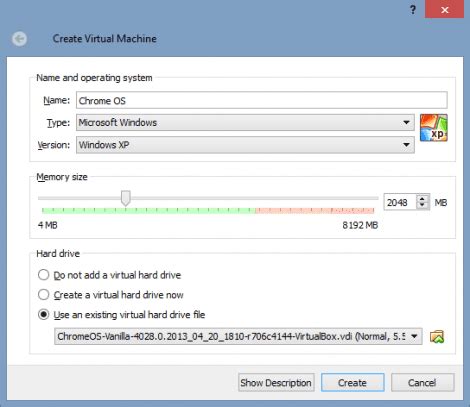Decrease memory with the spinner down arrow
Screen dimensions: 470x407
coord(422,206)
